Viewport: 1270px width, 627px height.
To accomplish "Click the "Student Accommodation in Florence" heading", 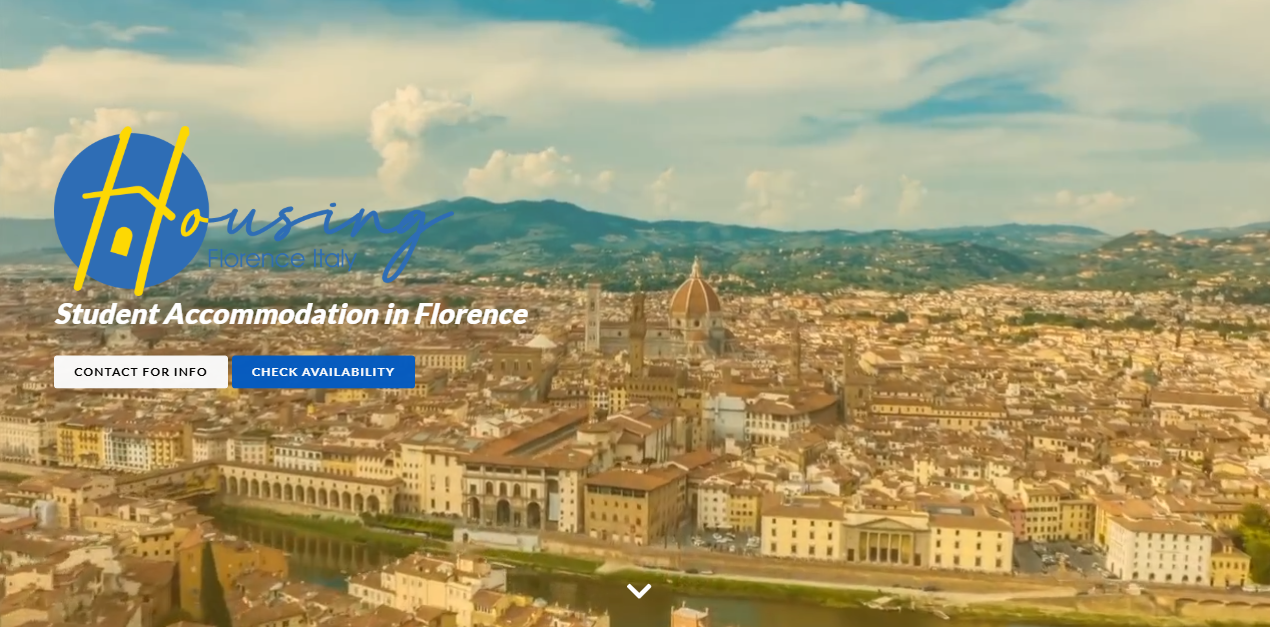I will tap(291, 314).
